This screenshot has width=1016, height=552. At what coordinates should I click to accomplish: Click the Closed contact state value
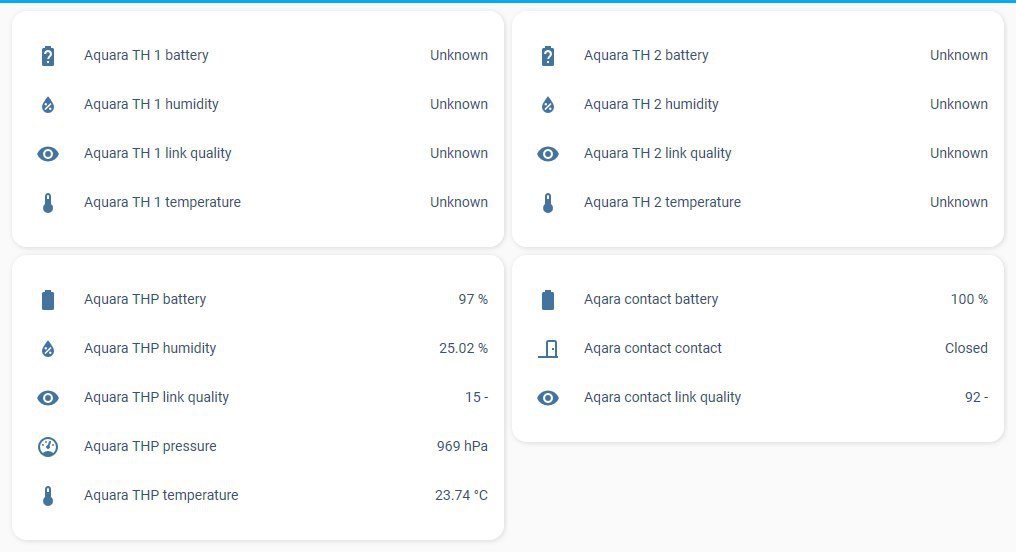click(x=966, y=348)
